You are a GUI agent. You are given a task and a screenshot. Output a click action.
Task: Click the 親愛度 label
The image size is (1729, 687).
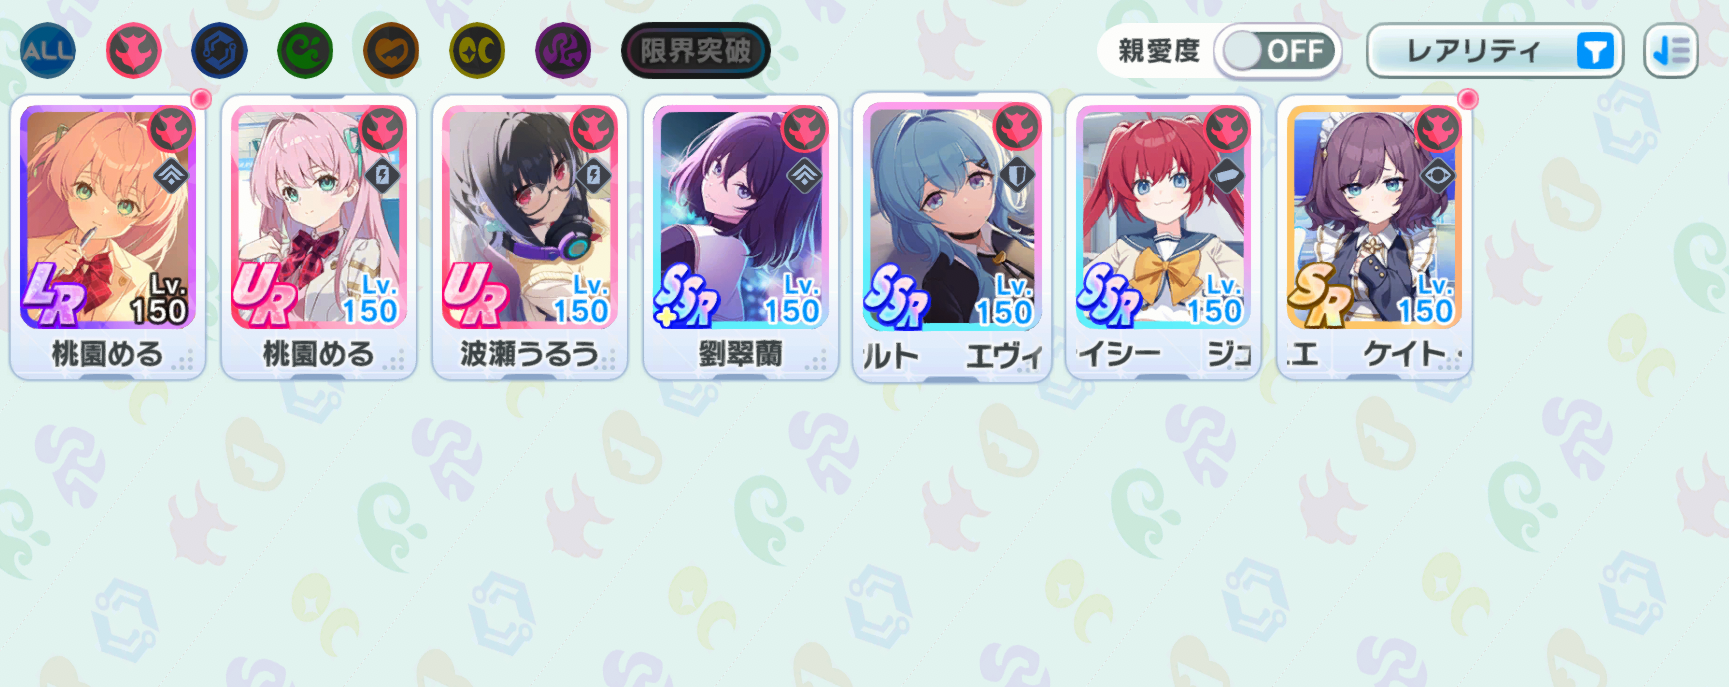[1159, 50]
